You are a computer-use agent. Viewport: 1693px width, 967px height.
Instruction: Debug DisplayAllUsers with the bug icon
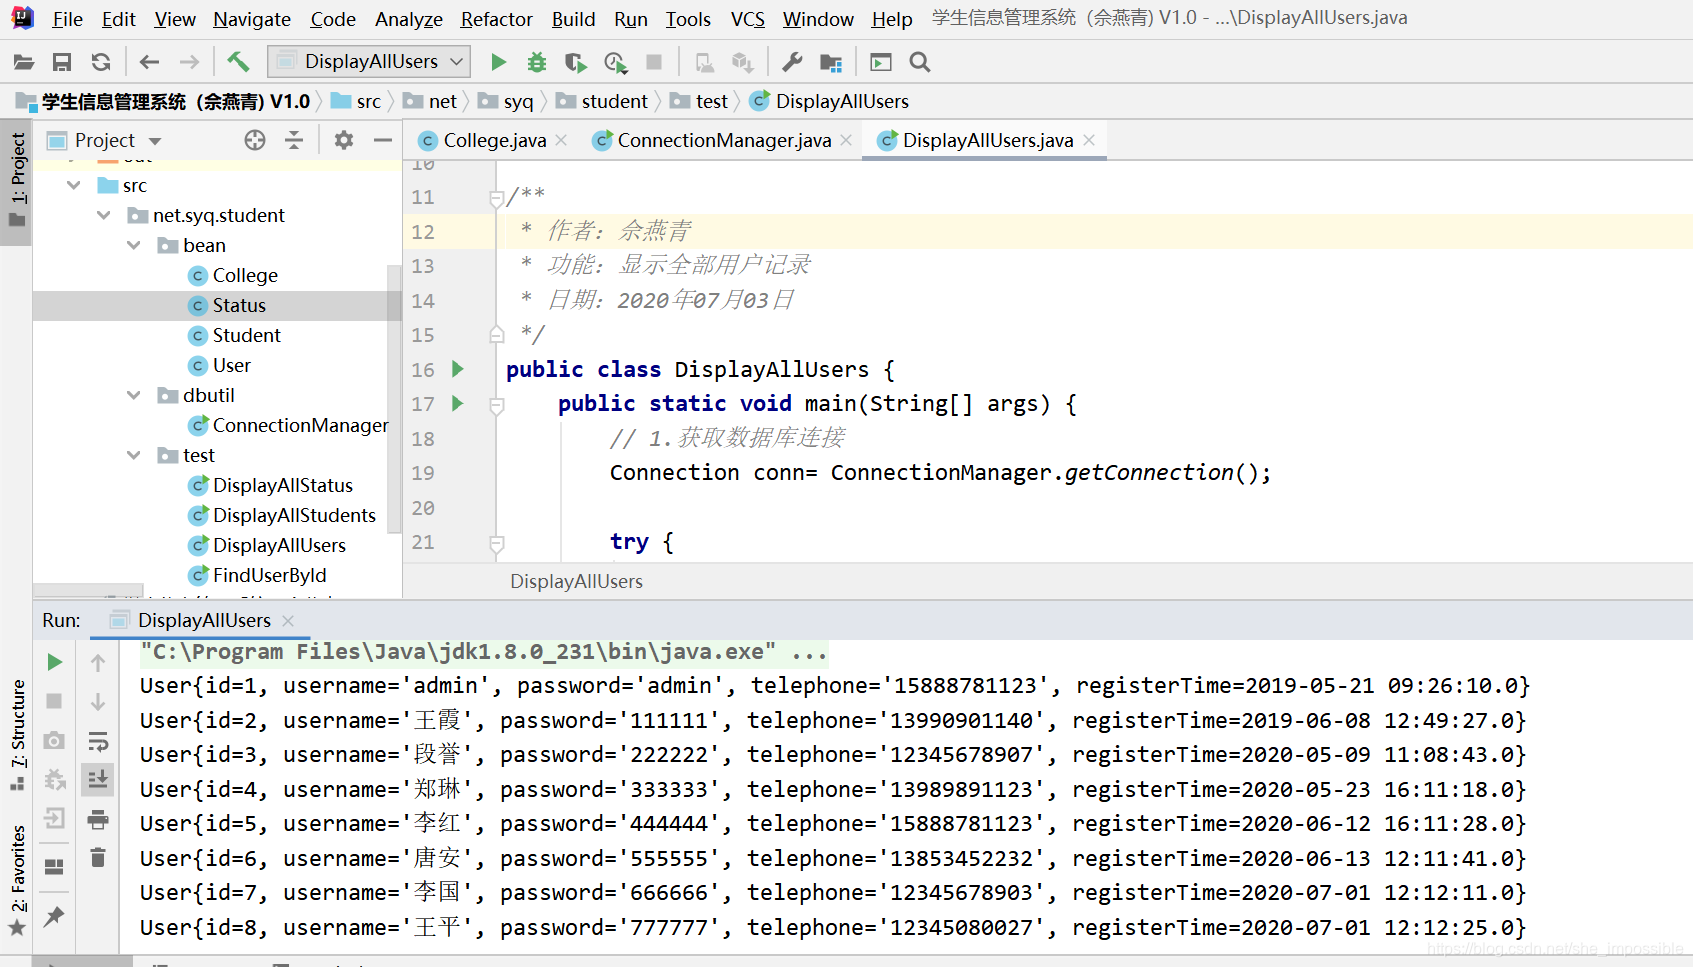point(537,62)
